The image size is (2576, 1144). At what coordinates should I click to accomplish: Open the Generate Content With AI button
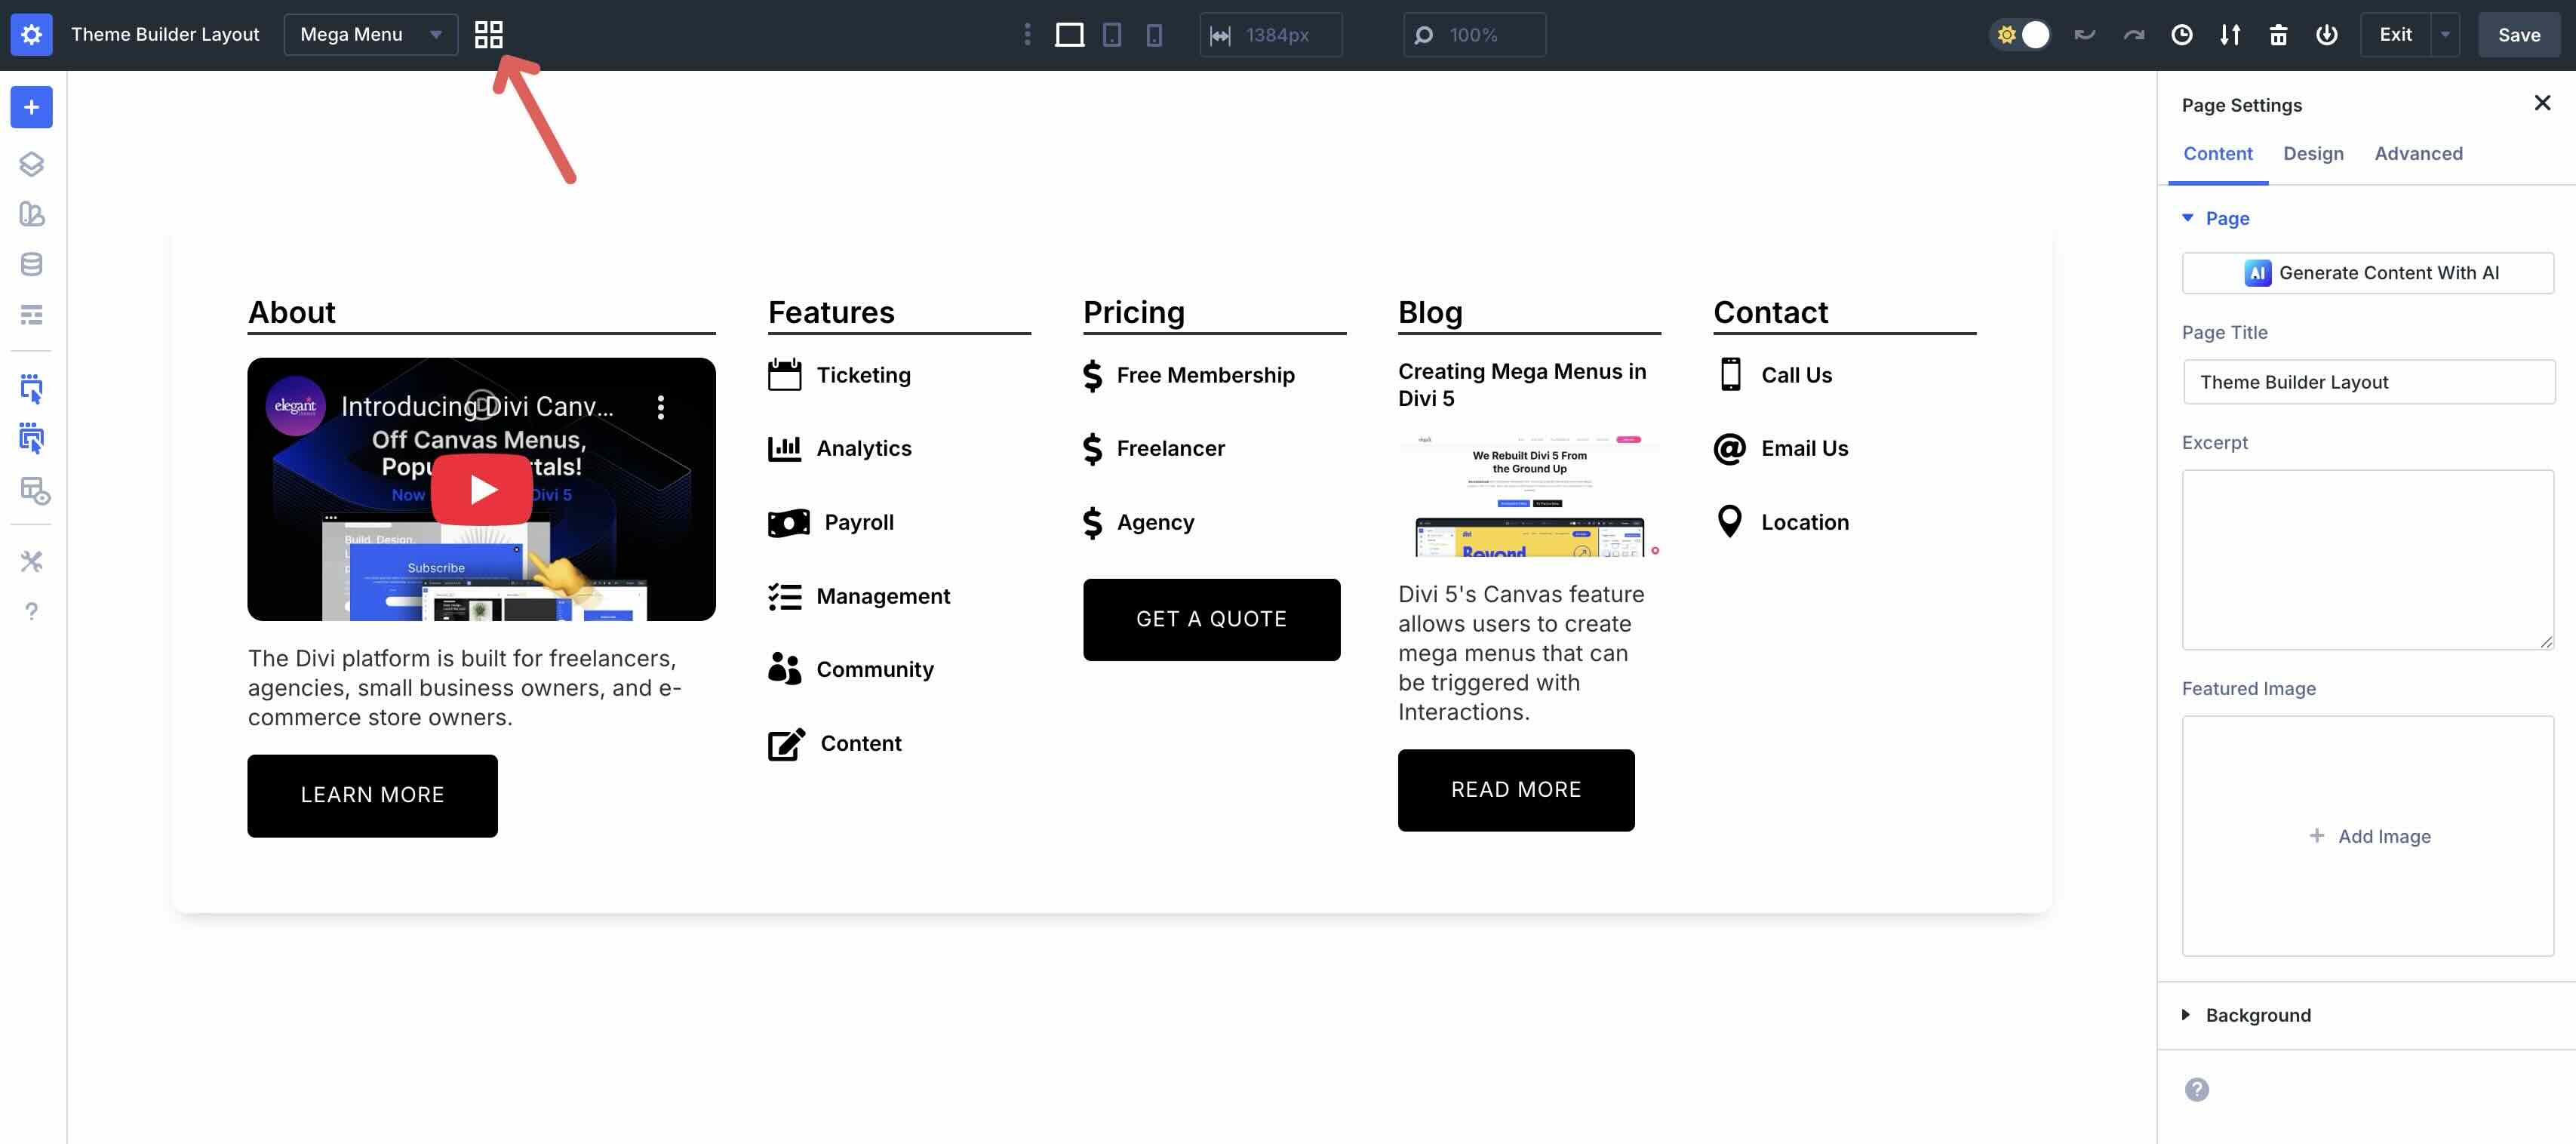click(x=2368, y=272)
